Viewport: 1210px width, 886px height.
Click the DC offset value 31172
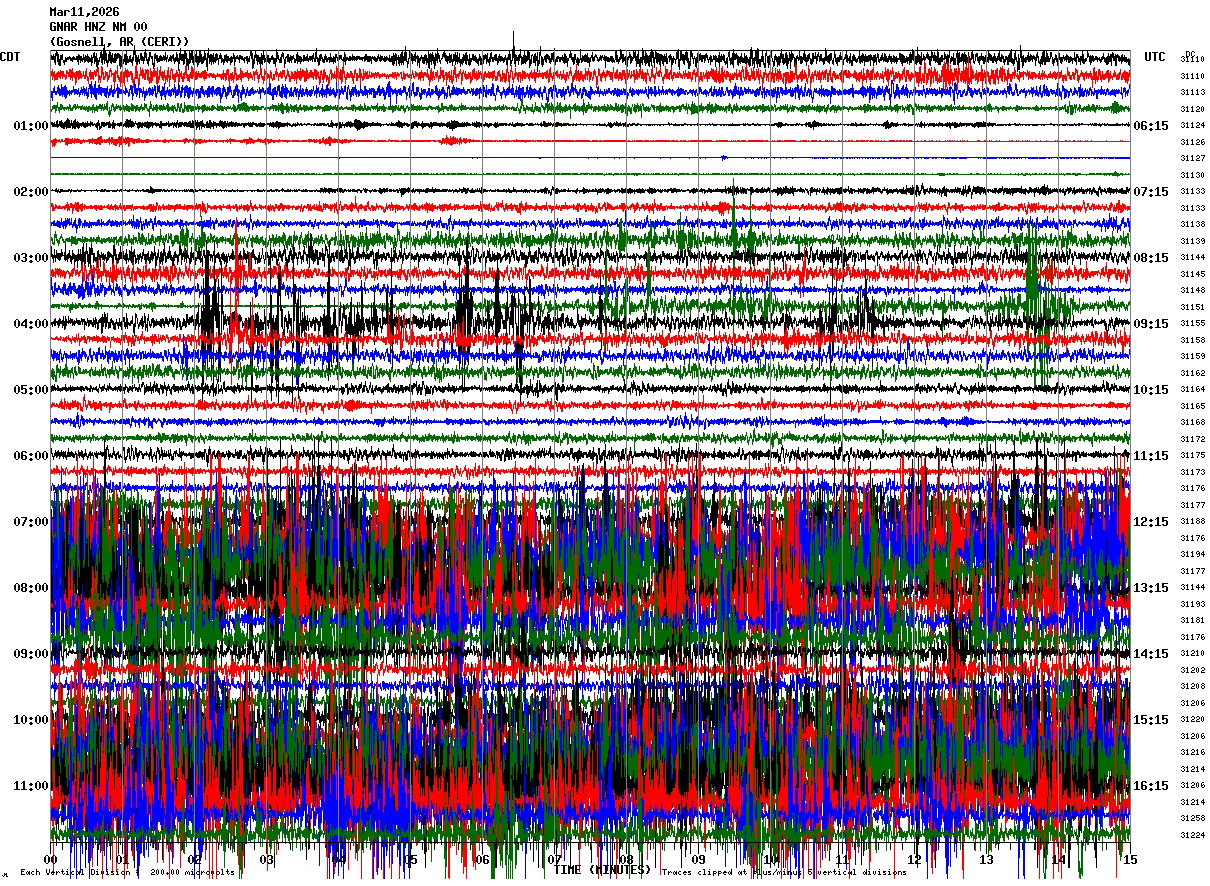1192,439
